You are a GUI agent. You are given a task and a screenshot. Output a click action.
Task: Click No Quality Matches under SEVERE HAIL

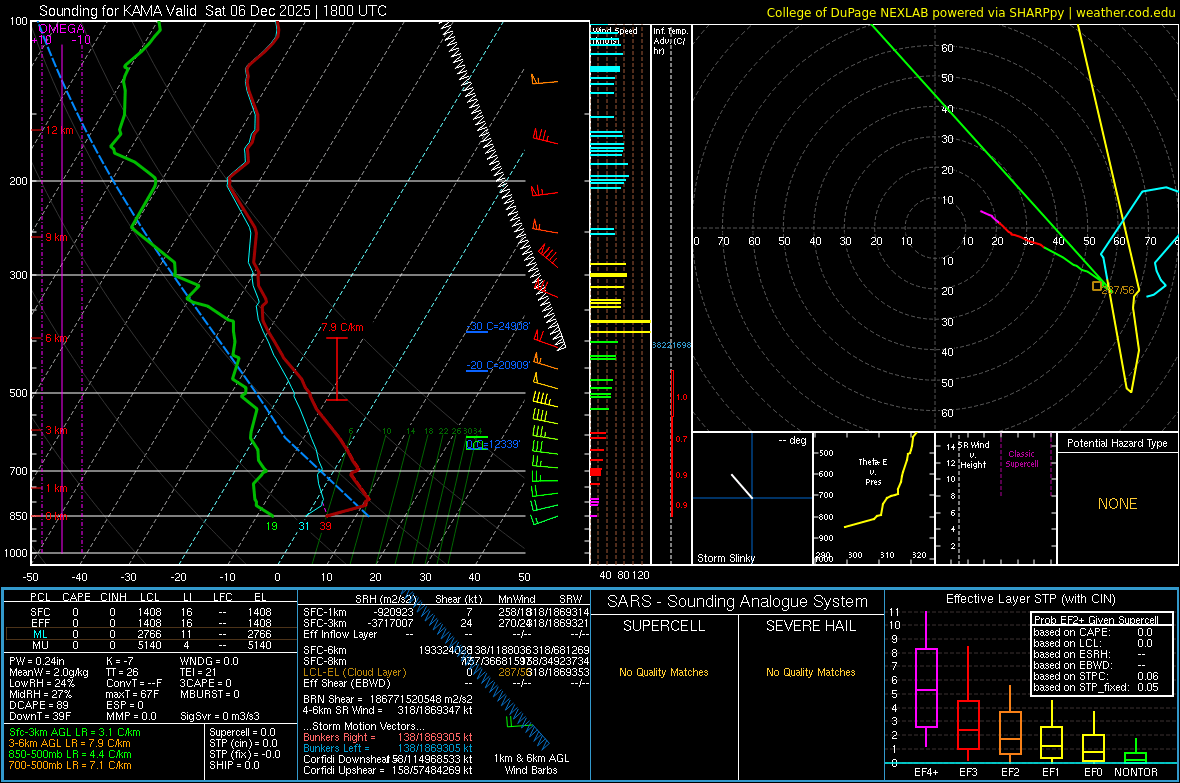click(810, 672)
